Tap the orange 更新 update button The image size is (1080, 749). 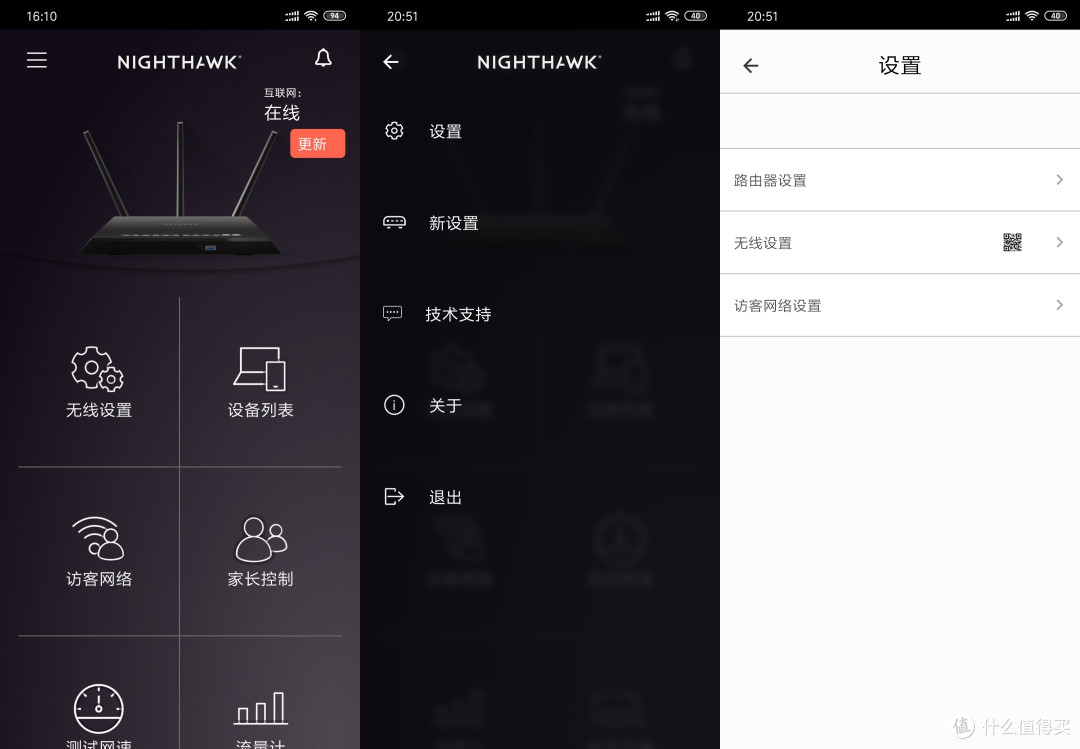[x=318, y=143]
